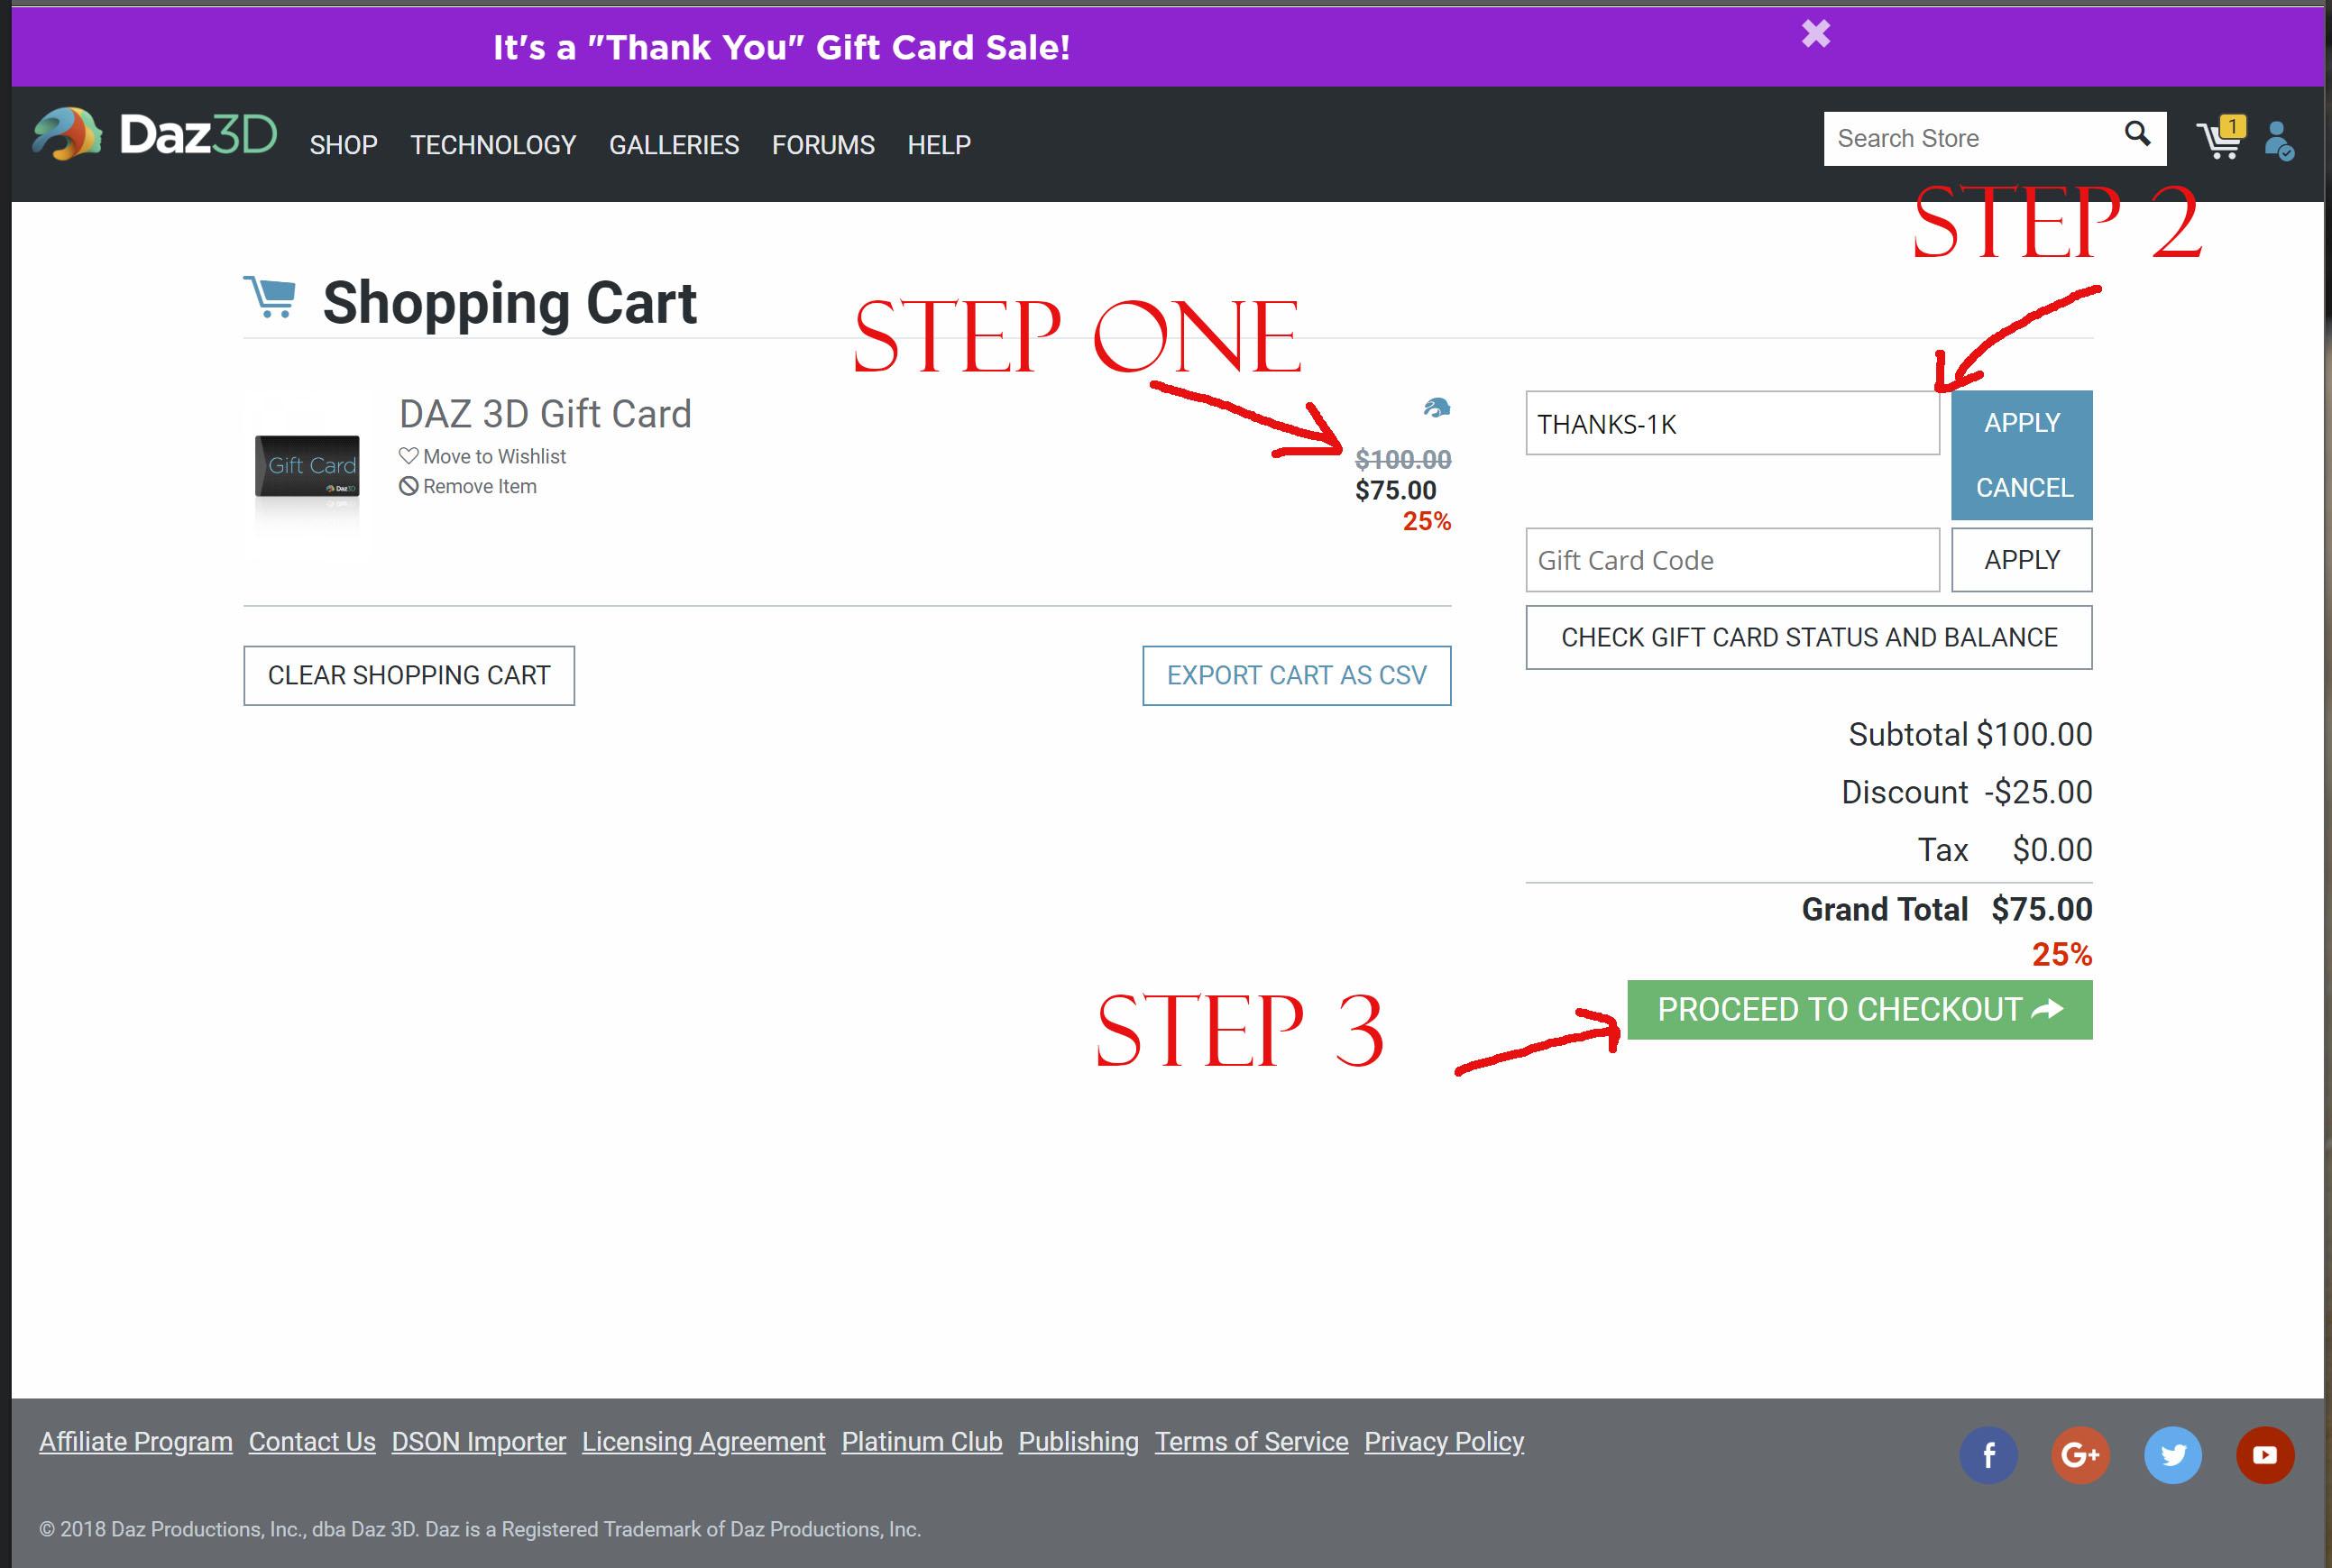Viewport: 2332px width, 1568px height.
Task: Visit Daz3D's Twitter page
Action: click(2173, 1456)
